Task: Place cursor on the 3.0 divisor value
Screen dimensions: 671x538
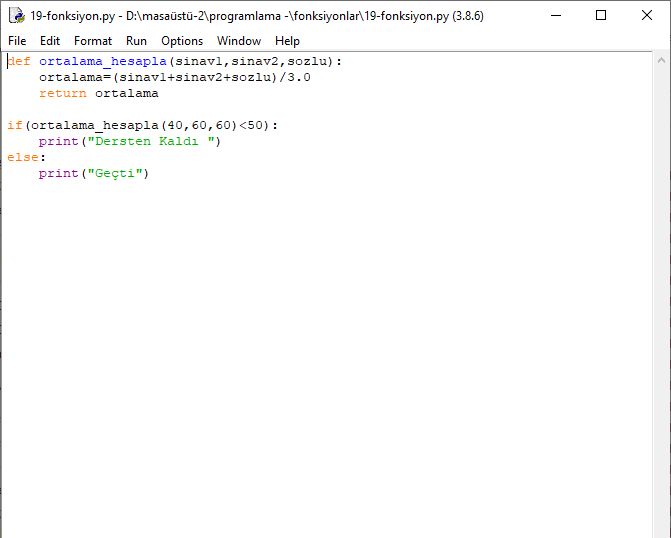Action: [x=299, y=77]
